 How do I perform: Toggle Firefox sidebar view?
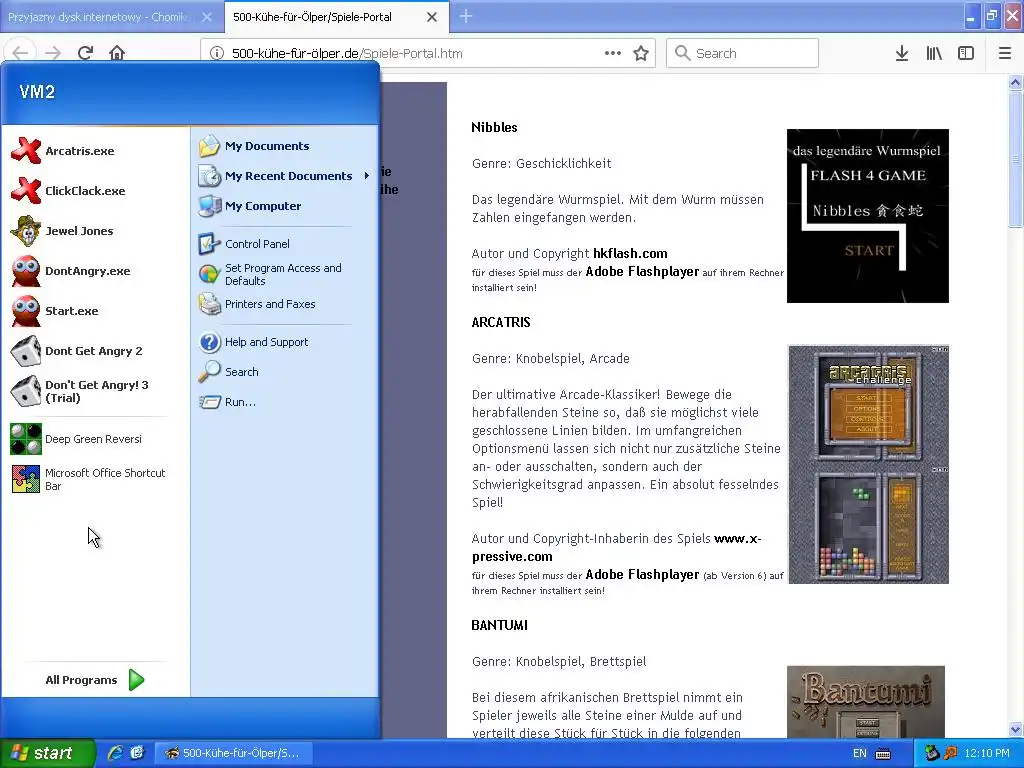[966, 53]
